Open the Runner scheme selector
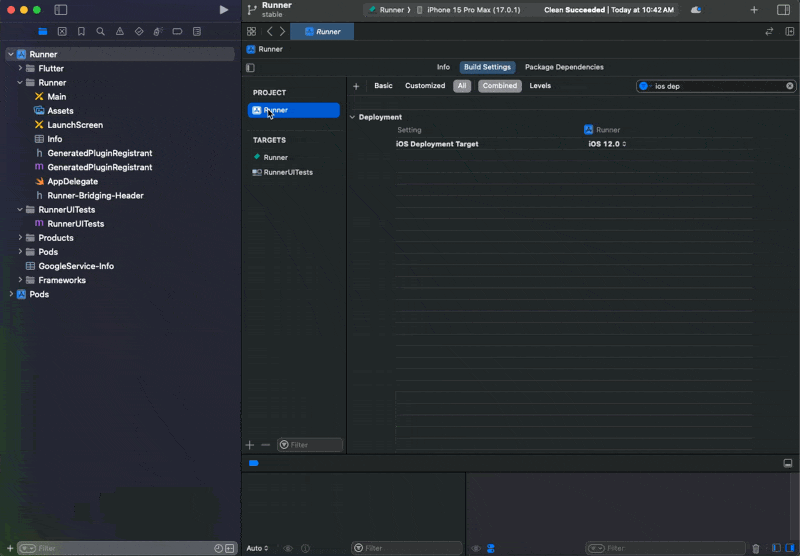Image resolution: width=800 pixels, height=556 pixels. click(390, 10)
